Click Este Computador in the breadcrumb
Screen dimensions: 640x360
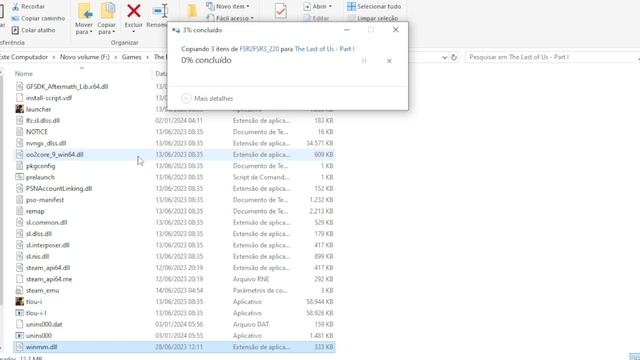[24, 57]
